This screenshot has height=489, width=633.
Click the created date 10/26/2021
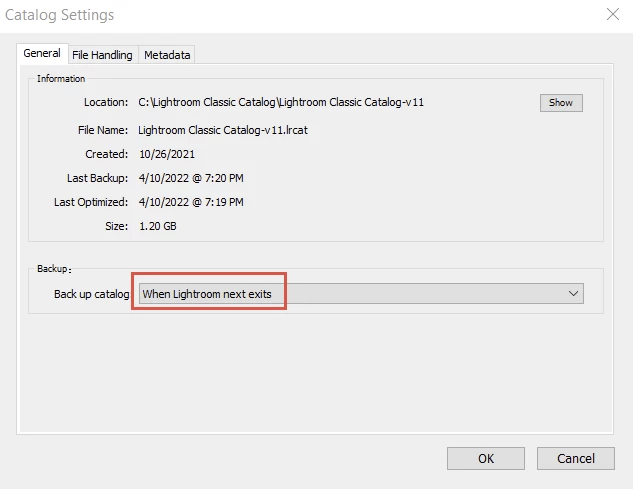click(167, 154)
